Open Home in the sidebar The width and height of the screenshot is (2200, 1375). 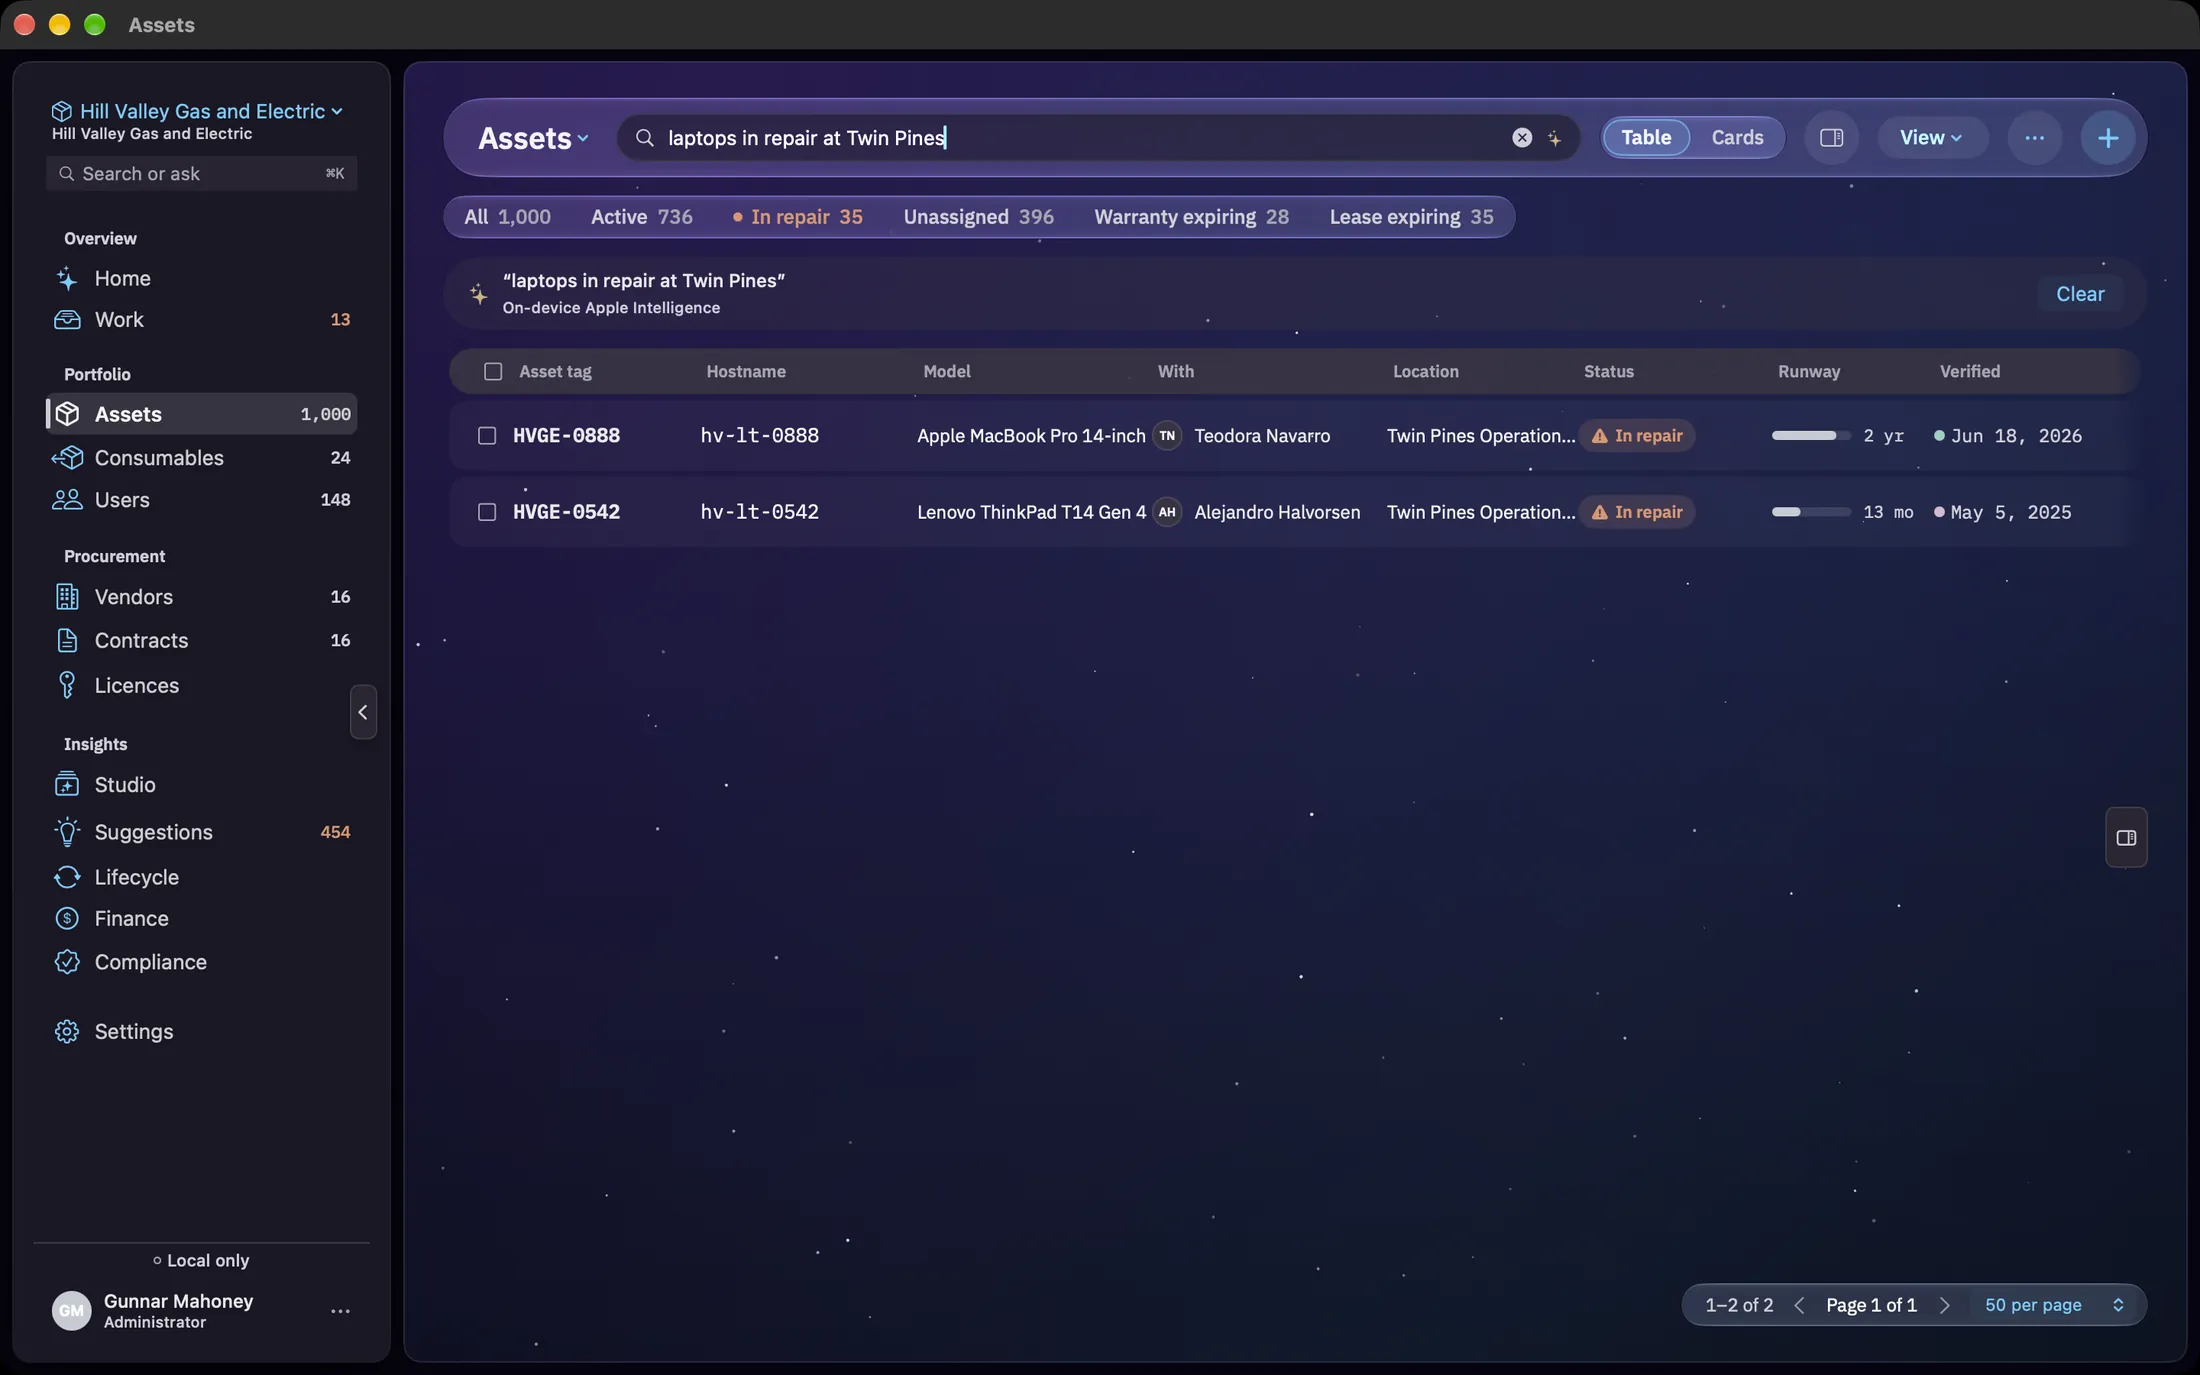click(201, 278)
